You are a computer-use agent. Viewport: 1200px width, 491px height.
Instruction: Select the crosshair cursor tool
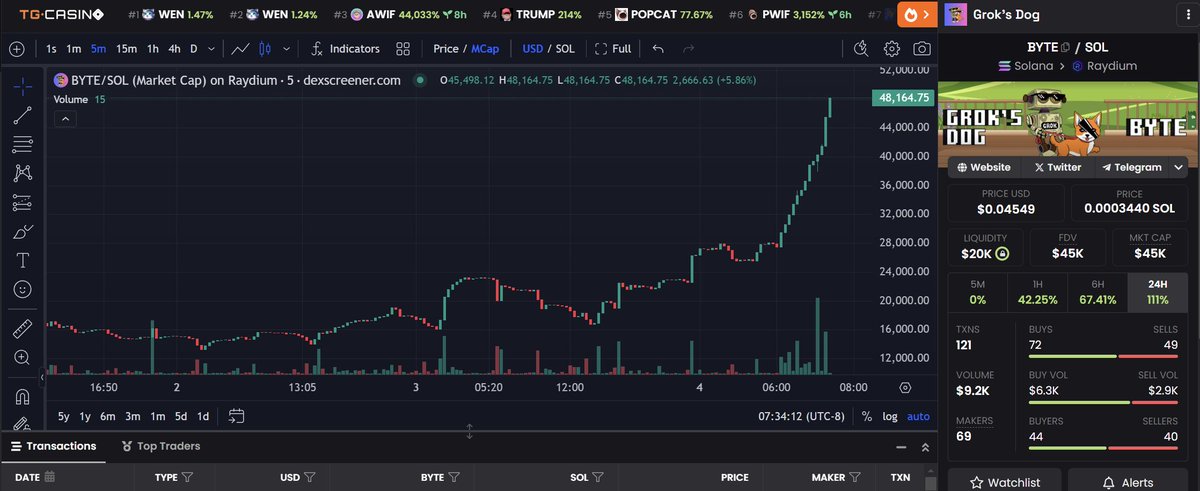pos(22,86)
